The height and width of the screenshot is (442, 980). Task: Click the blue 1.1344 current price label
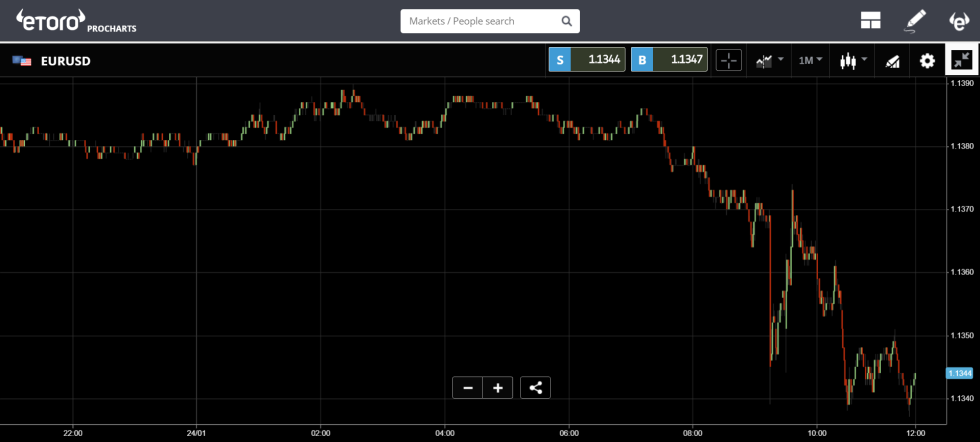click(959, 373)
